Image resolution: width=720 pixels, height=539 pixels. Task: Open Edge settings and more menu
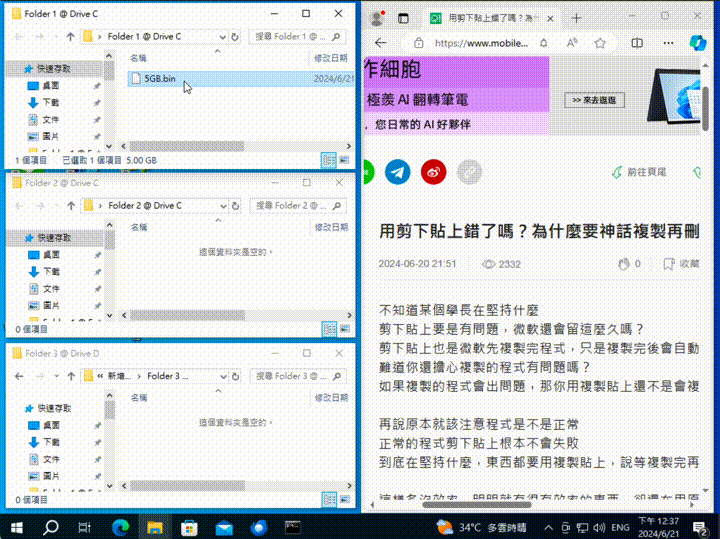(x=668, y=43)
